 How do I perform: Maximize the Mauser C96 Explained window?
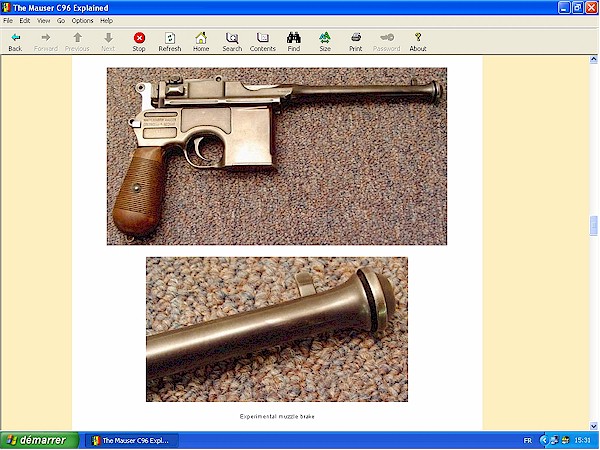pos(577,8)
